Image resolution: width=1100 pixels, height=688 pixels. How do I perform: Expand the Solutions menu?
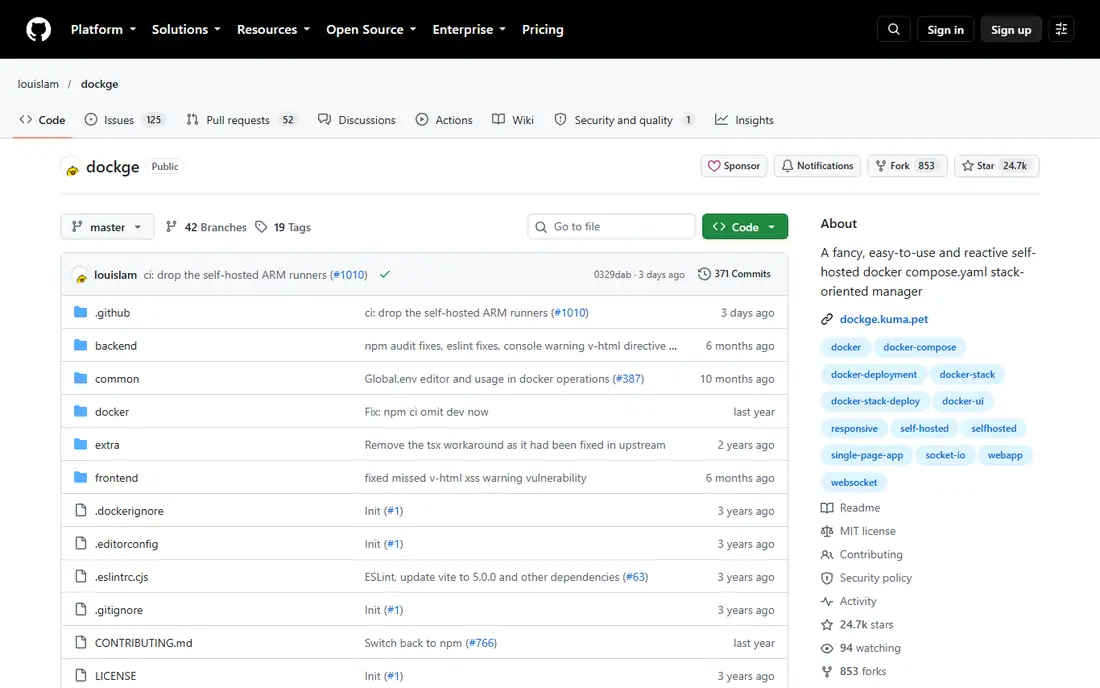click(x=186, y=29)
